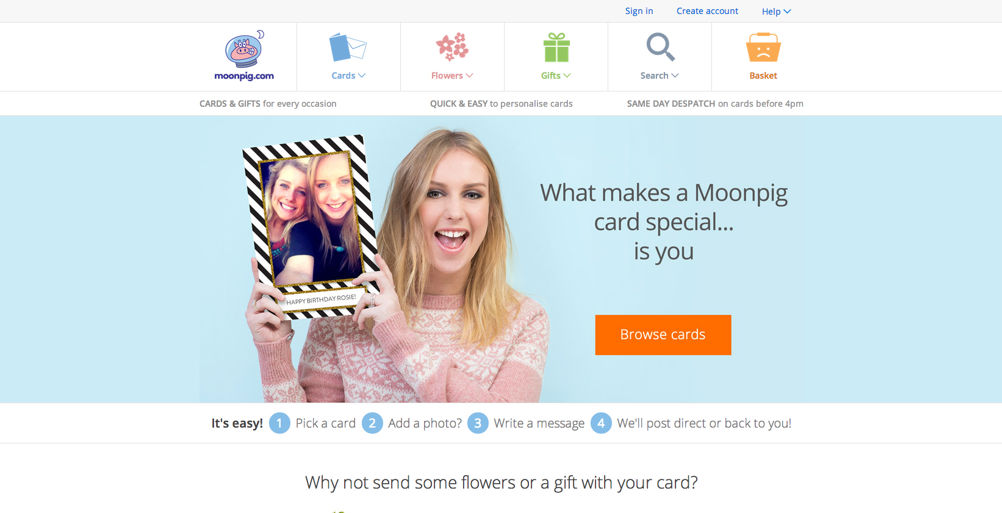The width and height of the screenshot is (1002, 513).
Task: Click the green gift box icon
Action: point(556,47)
